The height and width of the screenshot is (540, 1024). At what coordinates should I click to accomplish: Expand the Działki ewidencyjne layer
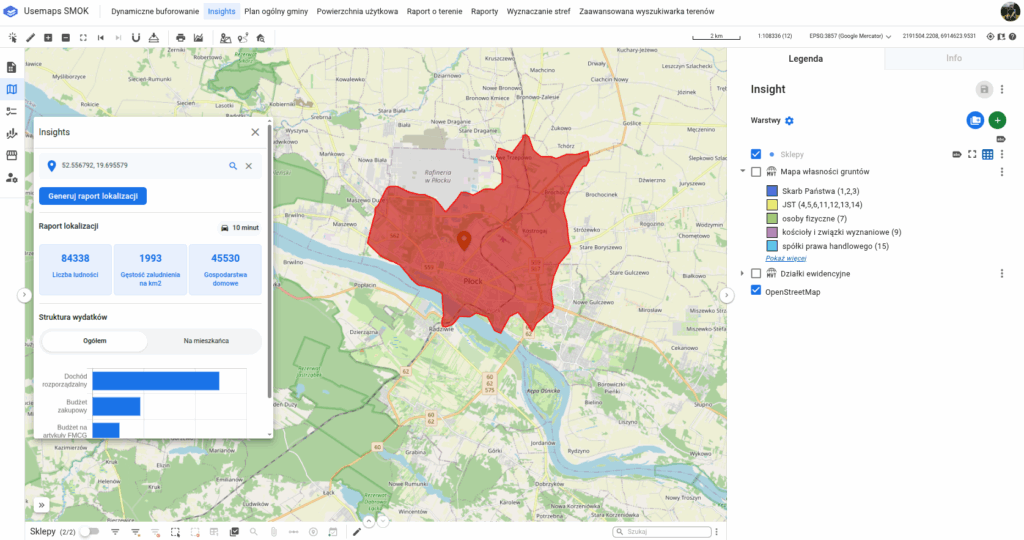coord(742,273)
